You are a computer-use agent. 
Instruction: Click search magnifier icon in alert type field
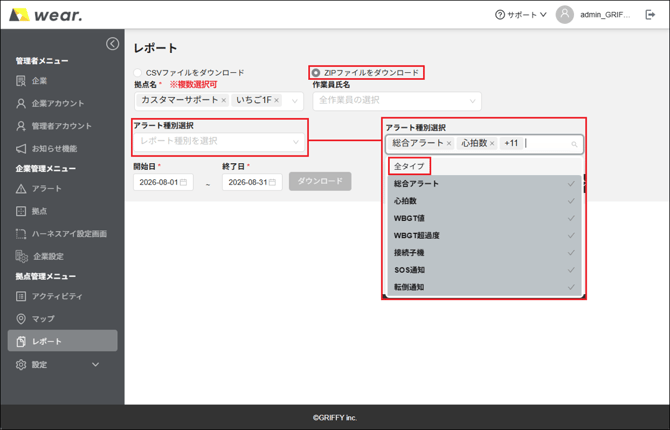pos(574,144)
